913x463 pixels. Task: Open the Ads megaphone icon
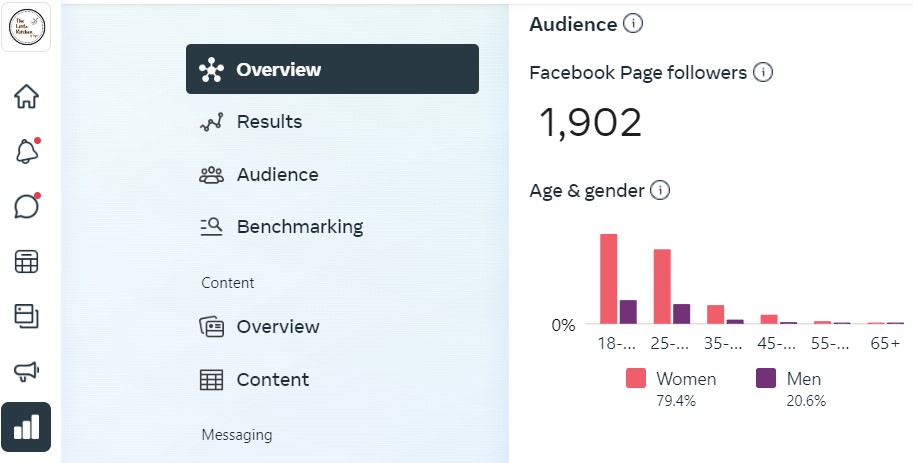[27, 372]
